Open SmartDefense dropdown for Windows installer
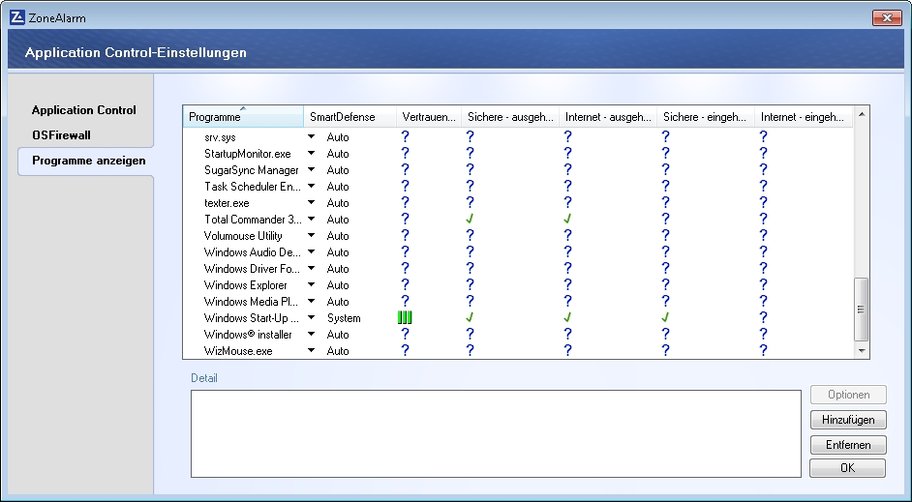 point(311,334)
